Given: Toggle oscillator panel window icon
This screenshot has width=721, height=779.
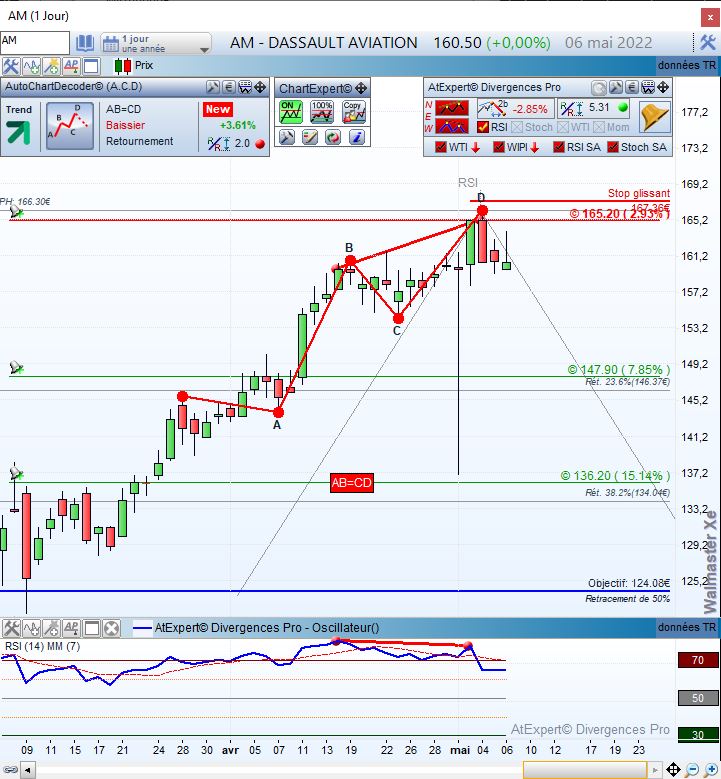Looking at the screenshot, I should (92, 628).
